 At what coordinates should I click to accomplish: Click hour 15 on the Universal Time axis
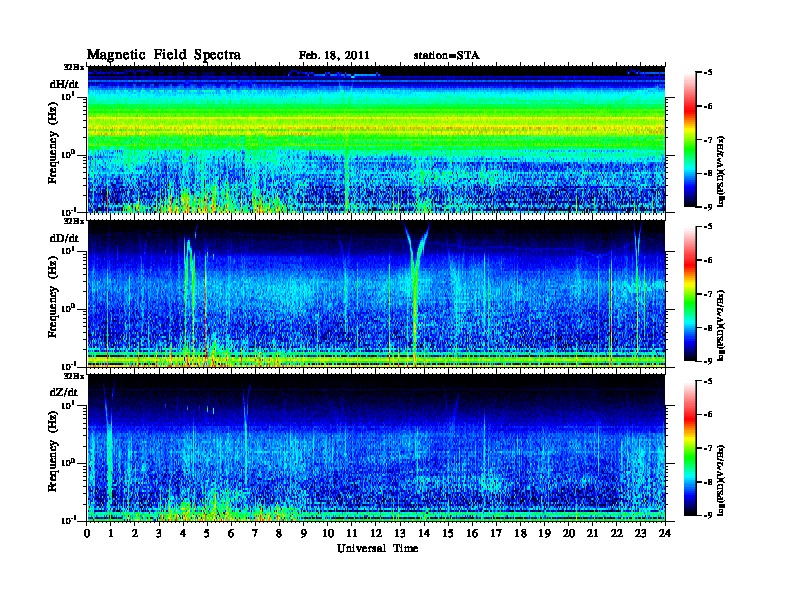tap(448, 534)
